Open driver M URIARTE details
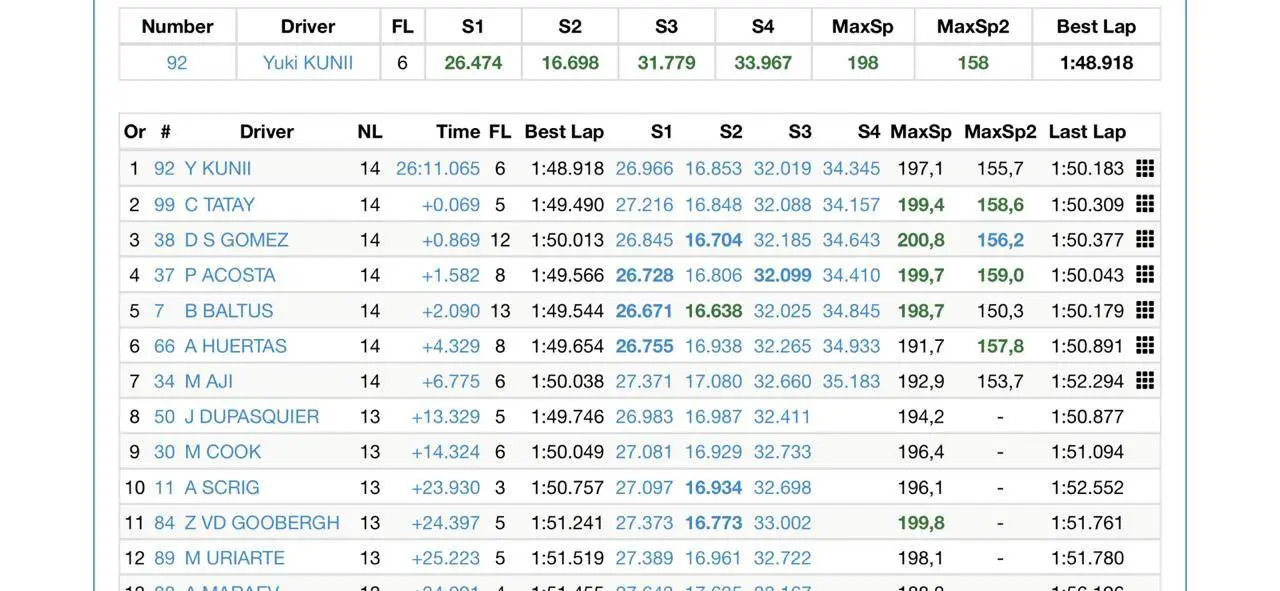The image size is (1280, 591). click(x=235, y=558)
